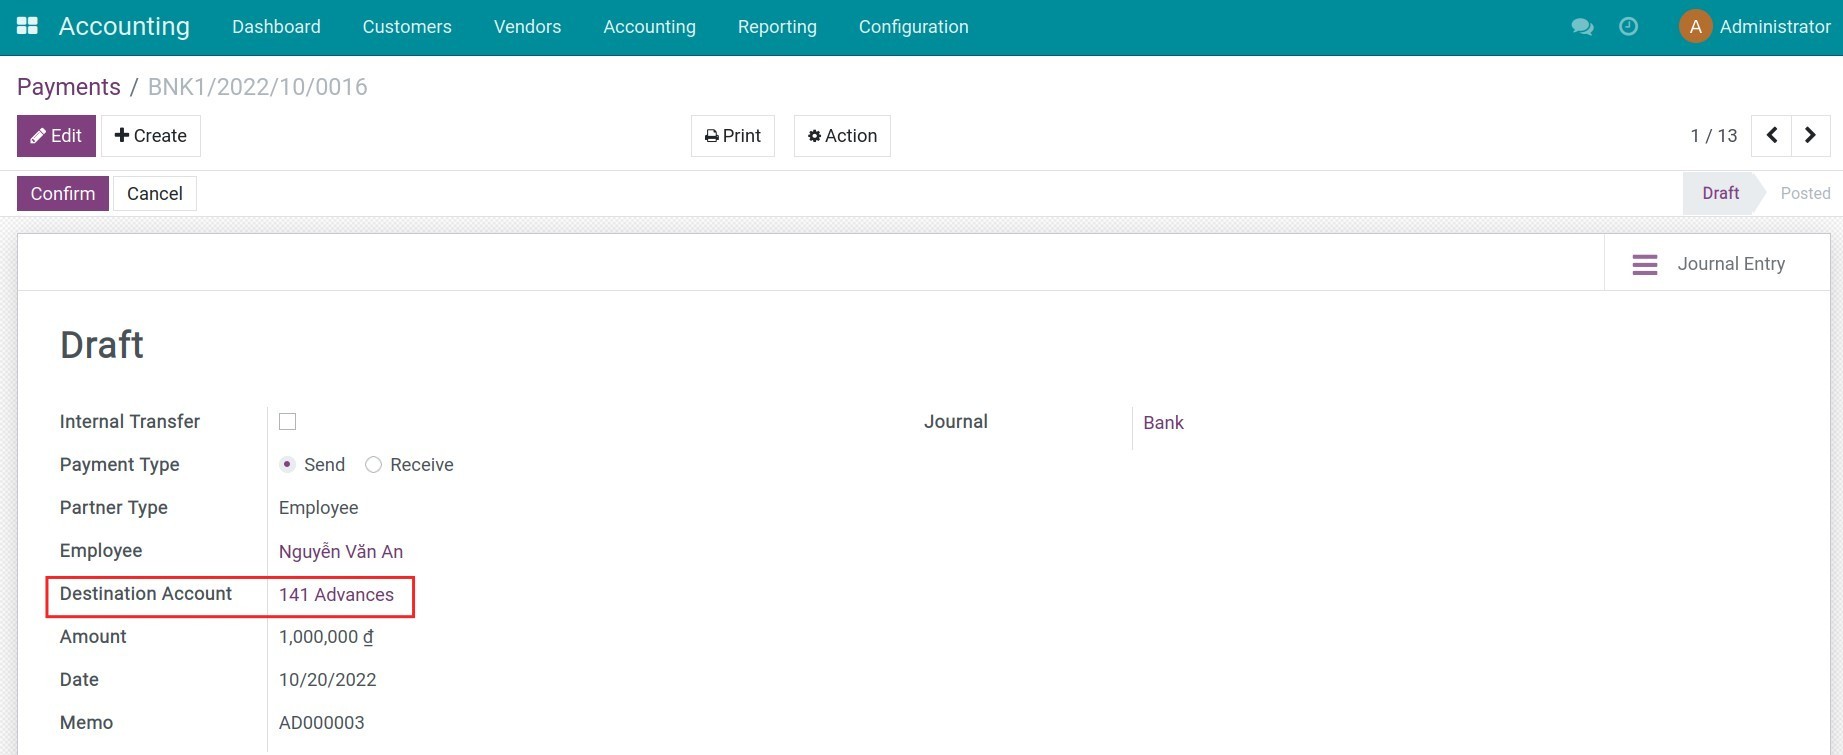Expand the Print dropdown menu
This screenshot has height=755, width=1843.
click(x=732, y=136)
